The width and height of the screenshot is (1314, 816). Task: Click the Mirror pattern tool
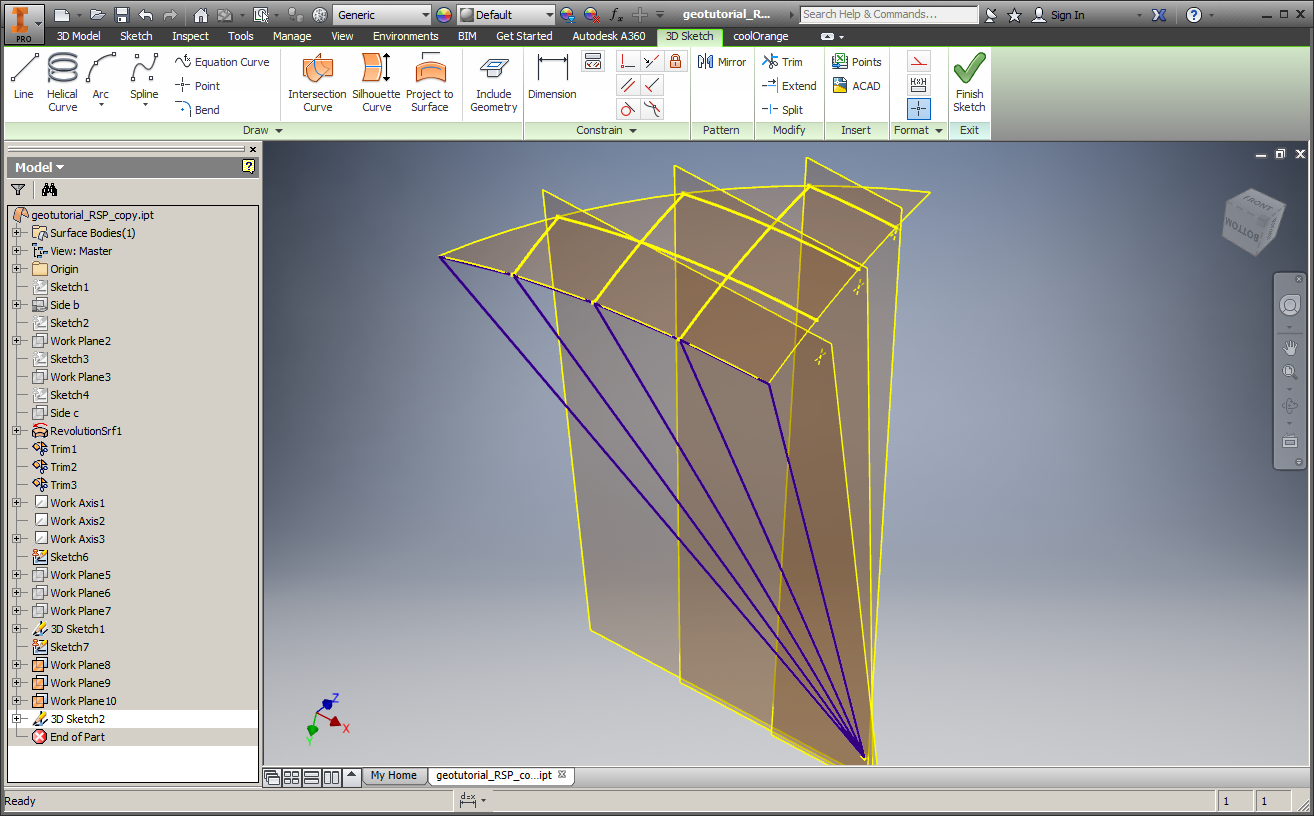click(722, 62)
